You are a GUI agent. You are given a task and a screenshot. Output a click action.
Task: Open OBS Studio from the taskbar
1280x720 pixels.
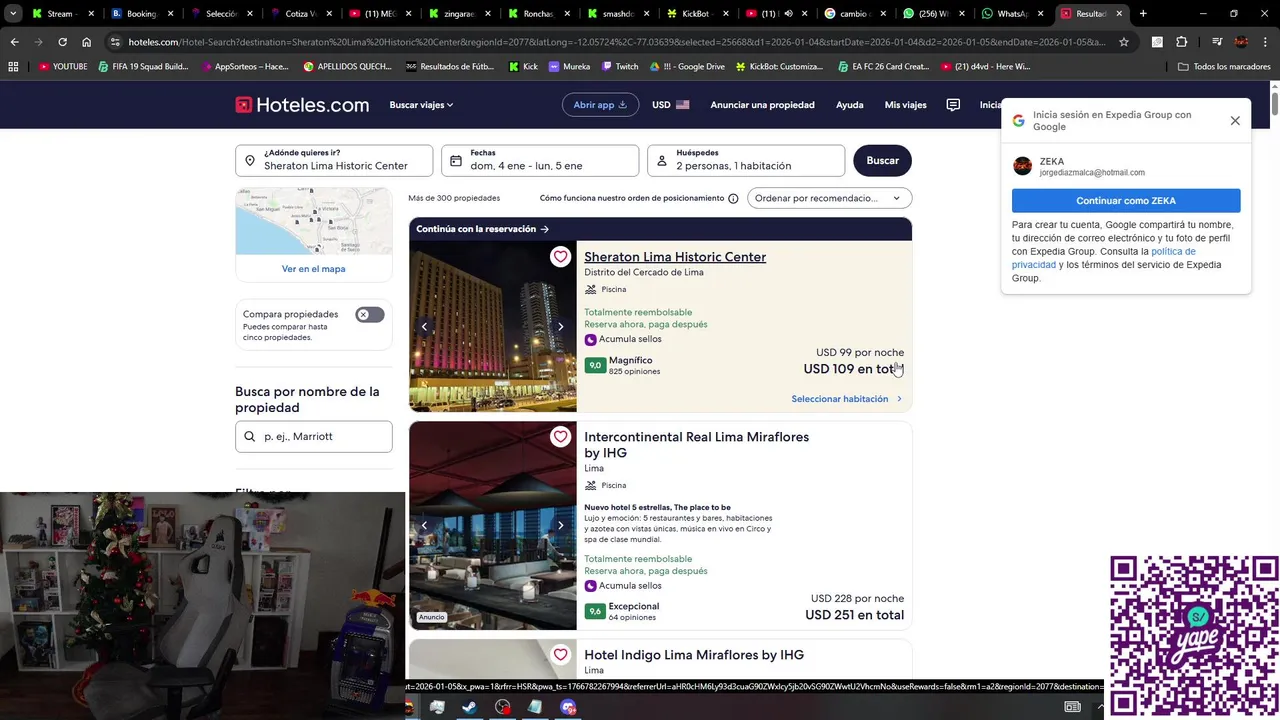[502, 707]
